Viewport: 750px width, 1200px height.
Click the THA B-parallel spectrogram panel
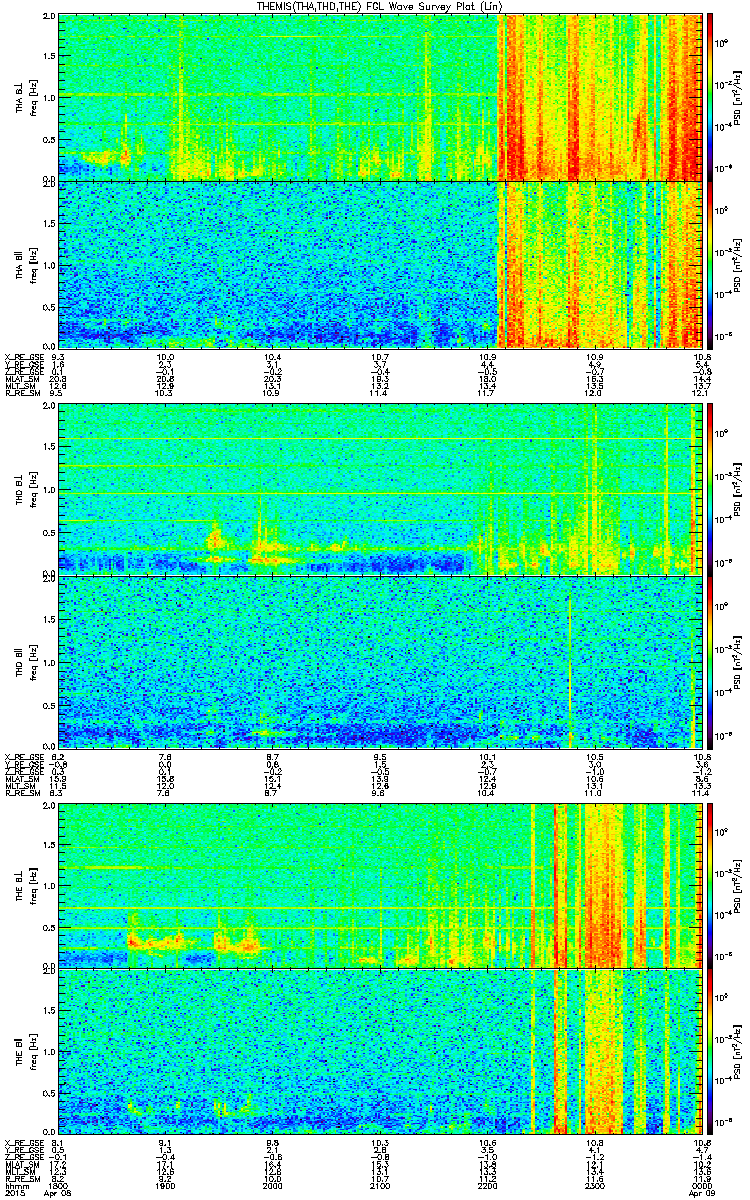[x=382, y=264]
